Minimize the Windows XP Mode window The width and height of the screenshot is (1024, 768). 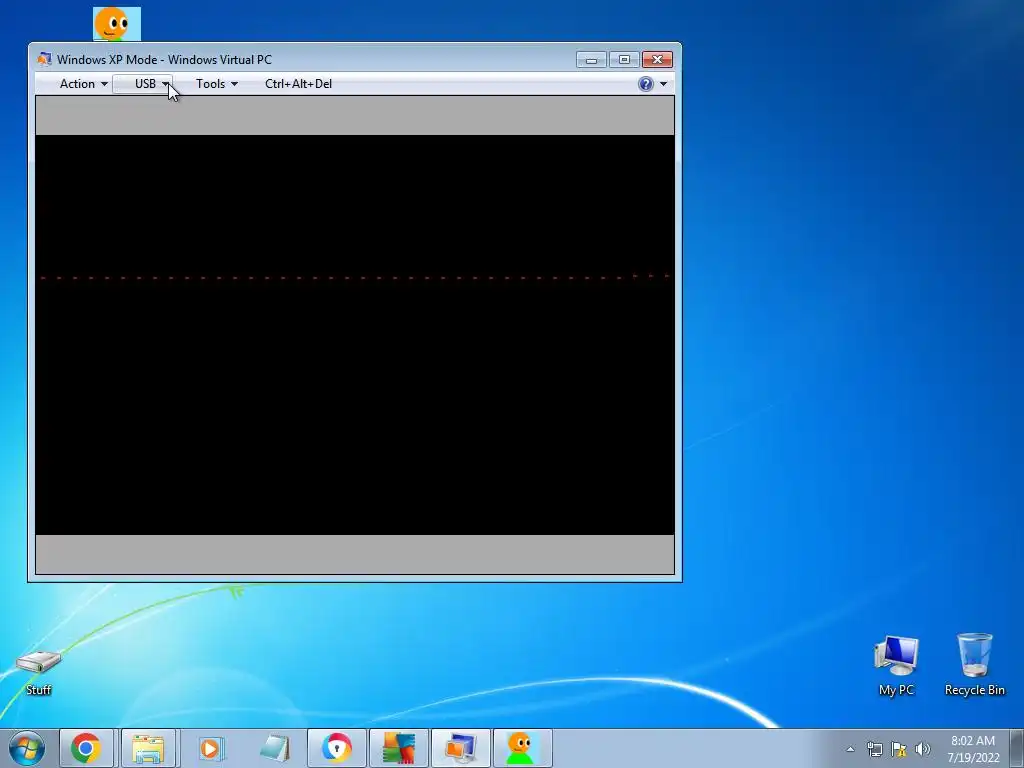point(592,59)
